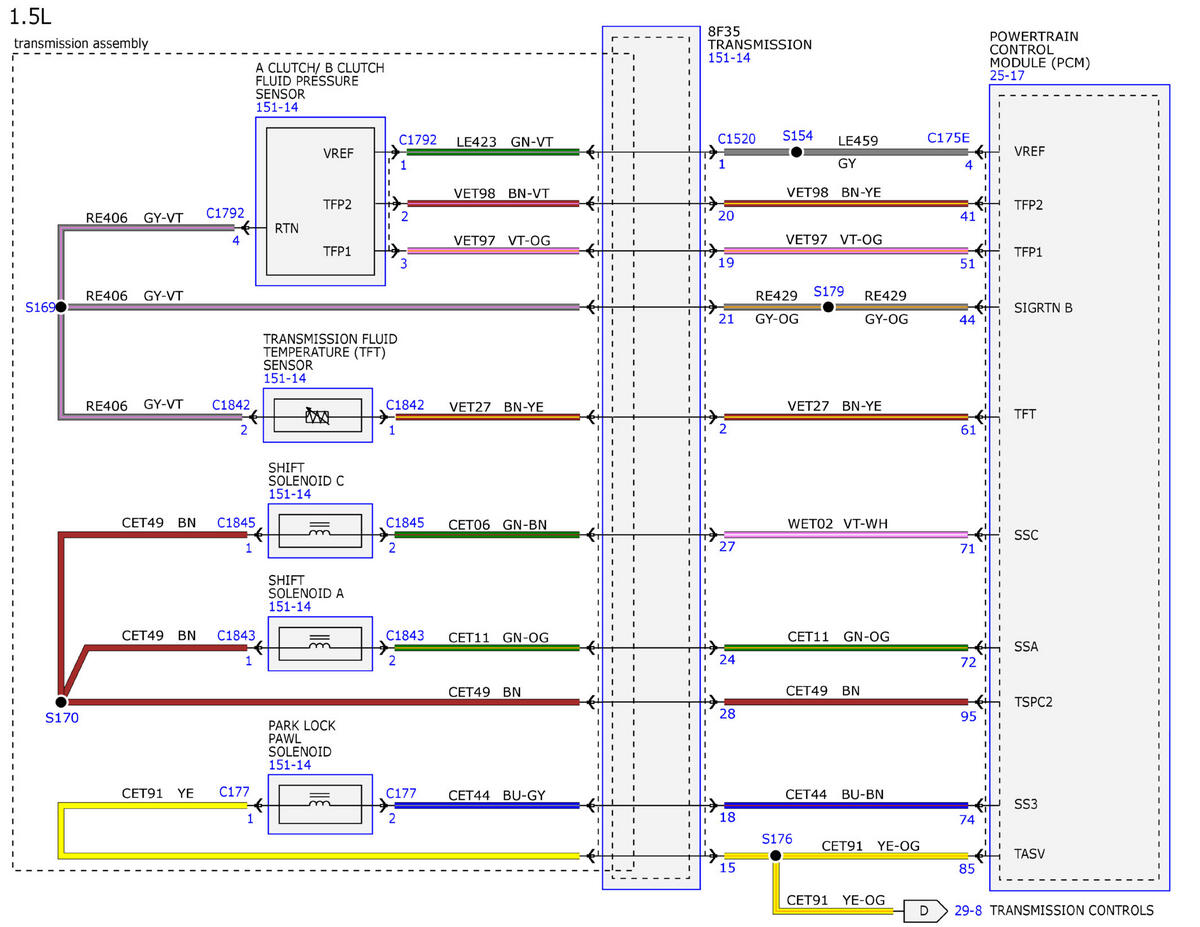Viewport: 1200px width, 927px height.
Task: Click the SIGRTN B pin label on PCM
Action: click(1043, 308)
